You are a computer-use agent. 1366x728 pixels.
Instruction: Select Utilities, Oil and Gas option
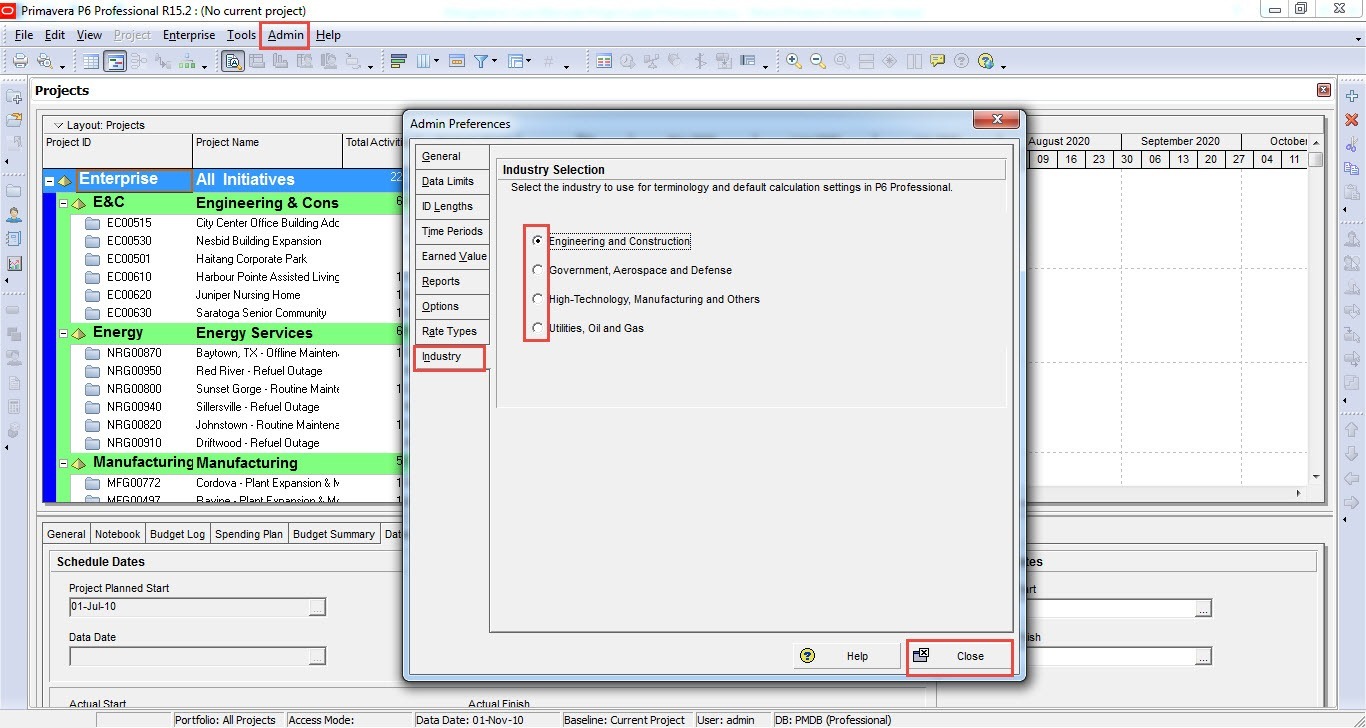tap(538, 328)
